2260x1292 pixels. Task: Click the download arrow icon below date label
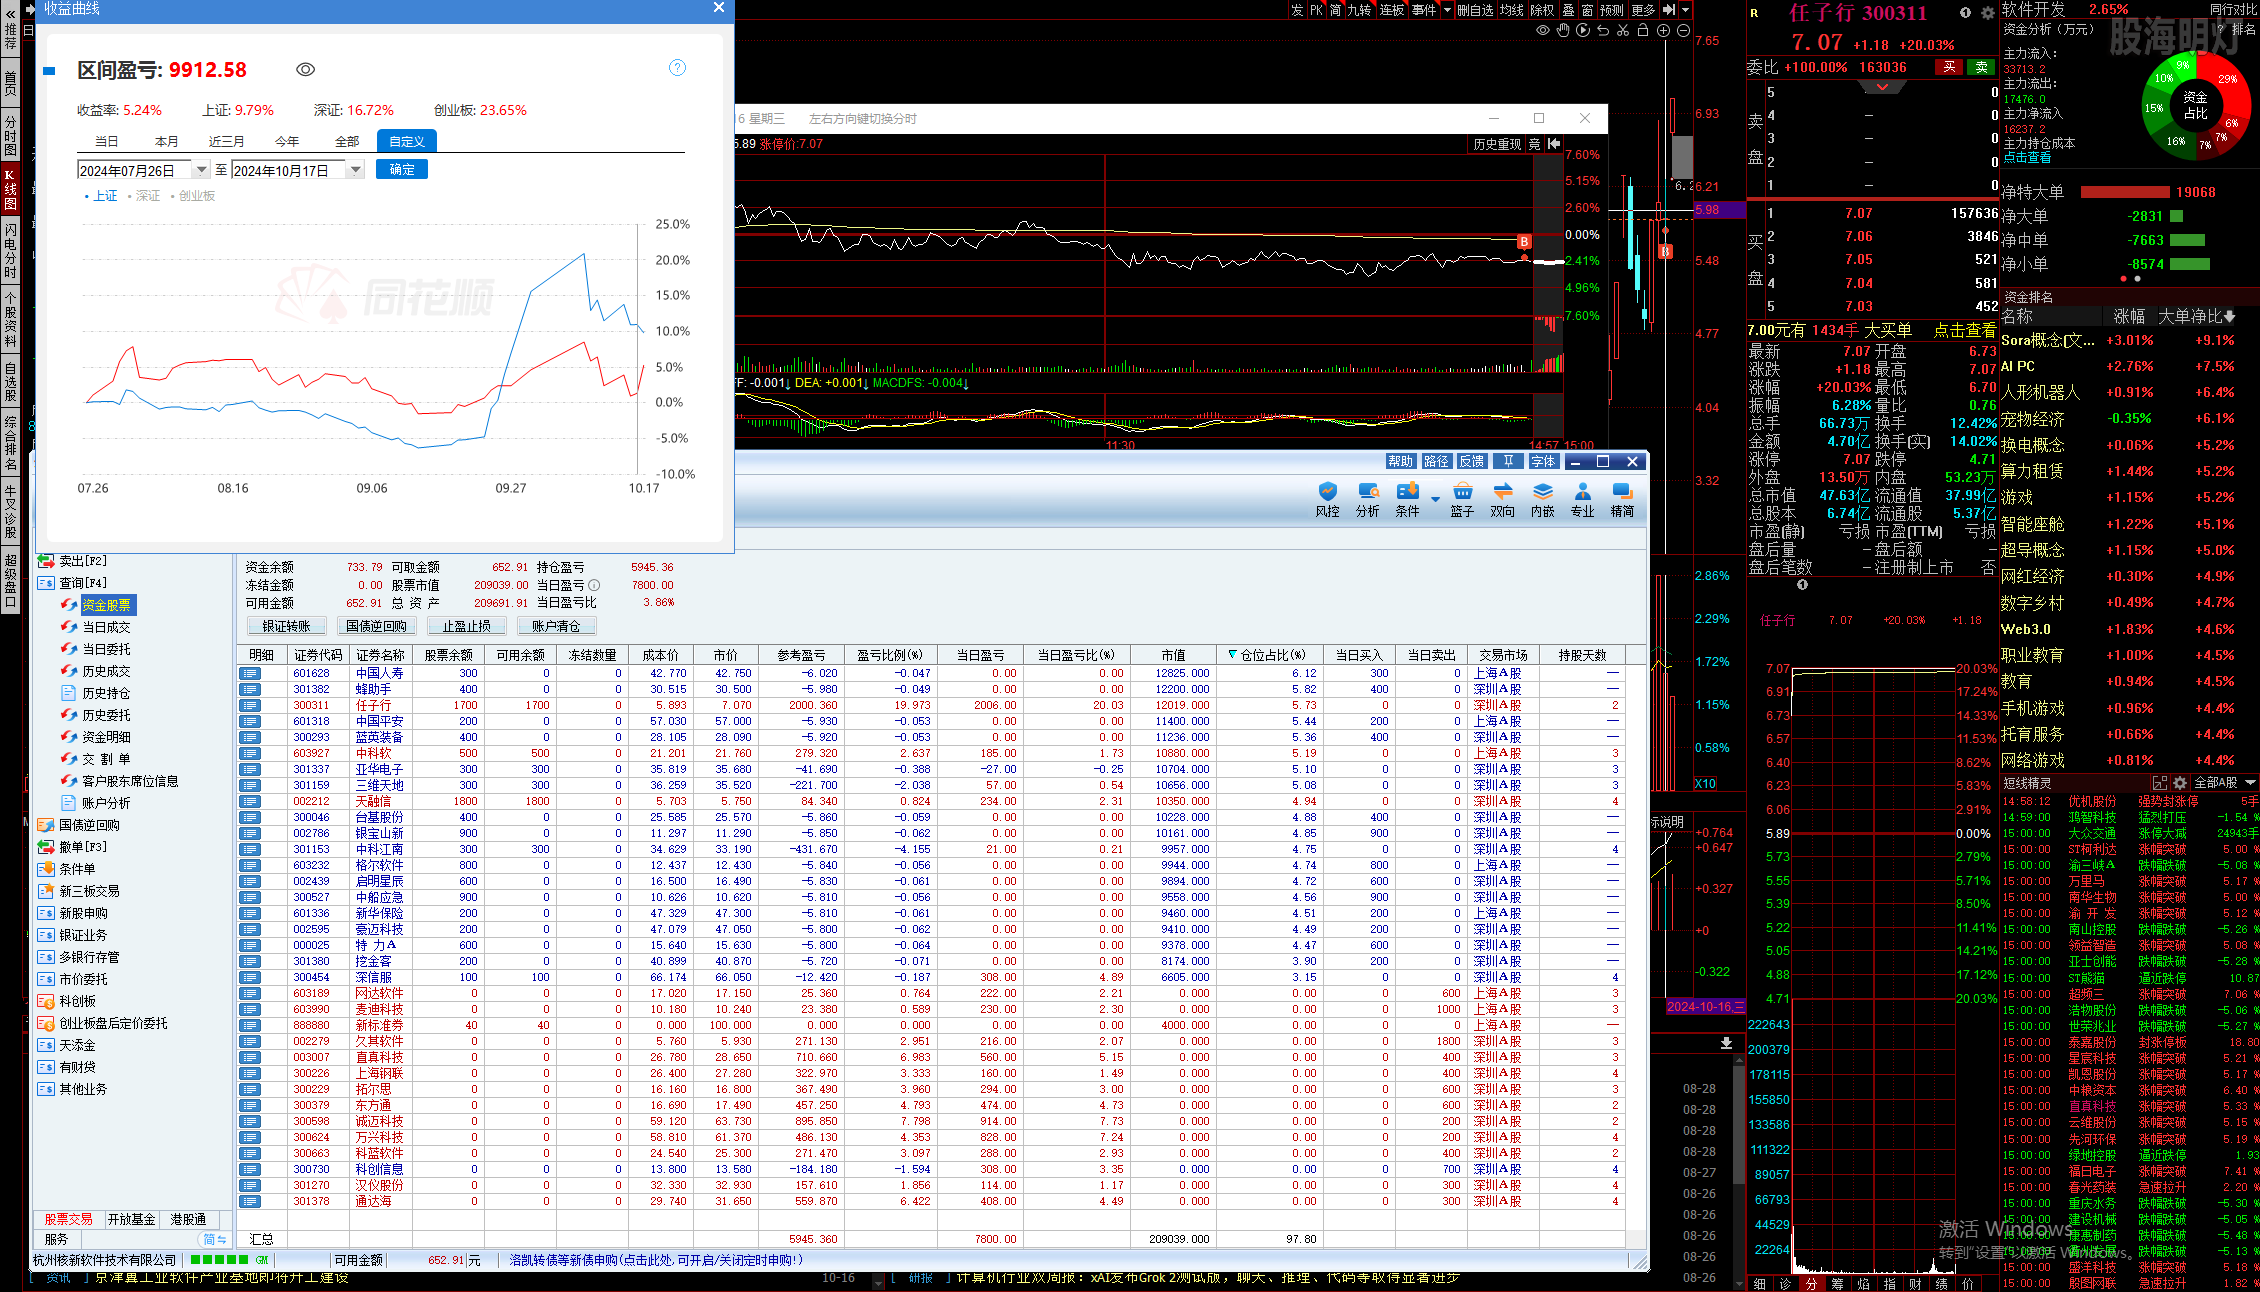click(x=1726, y=1042)
